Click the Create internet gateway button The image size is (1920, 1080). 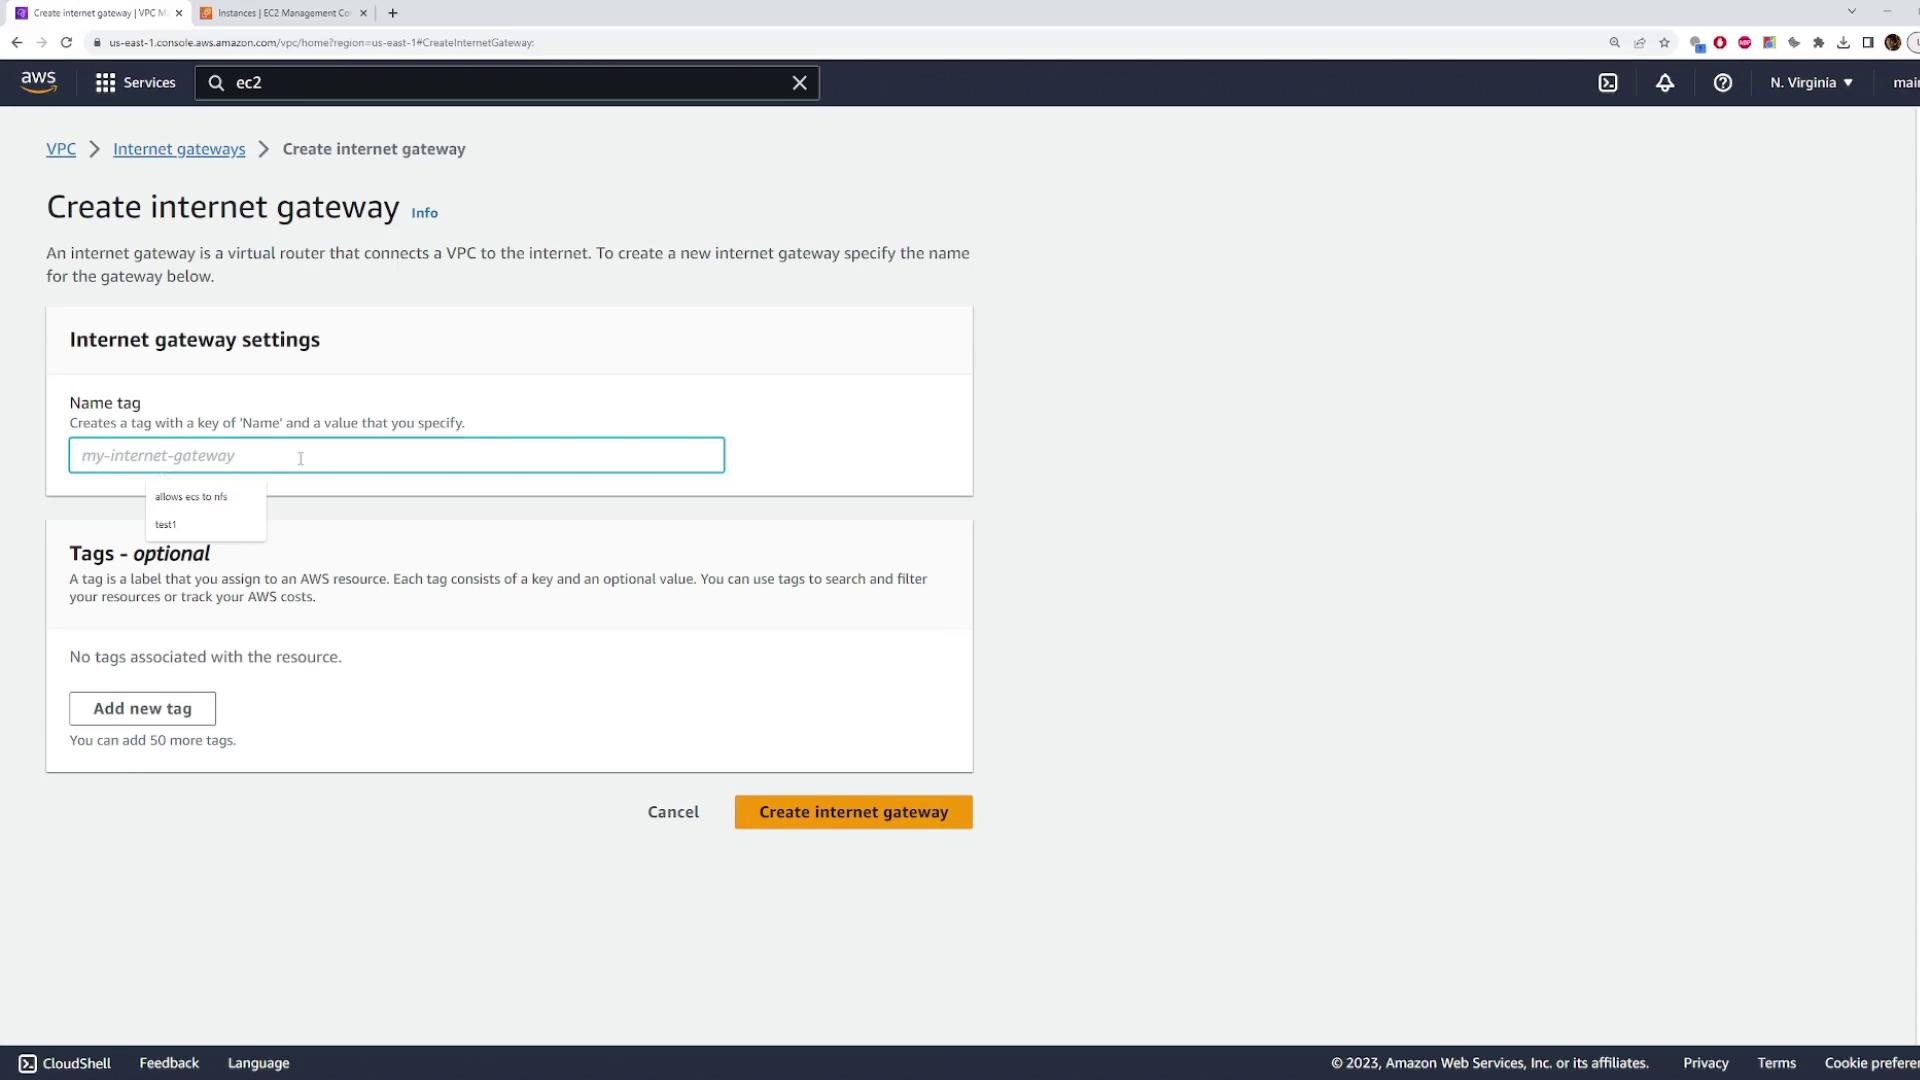pos(853,812)
